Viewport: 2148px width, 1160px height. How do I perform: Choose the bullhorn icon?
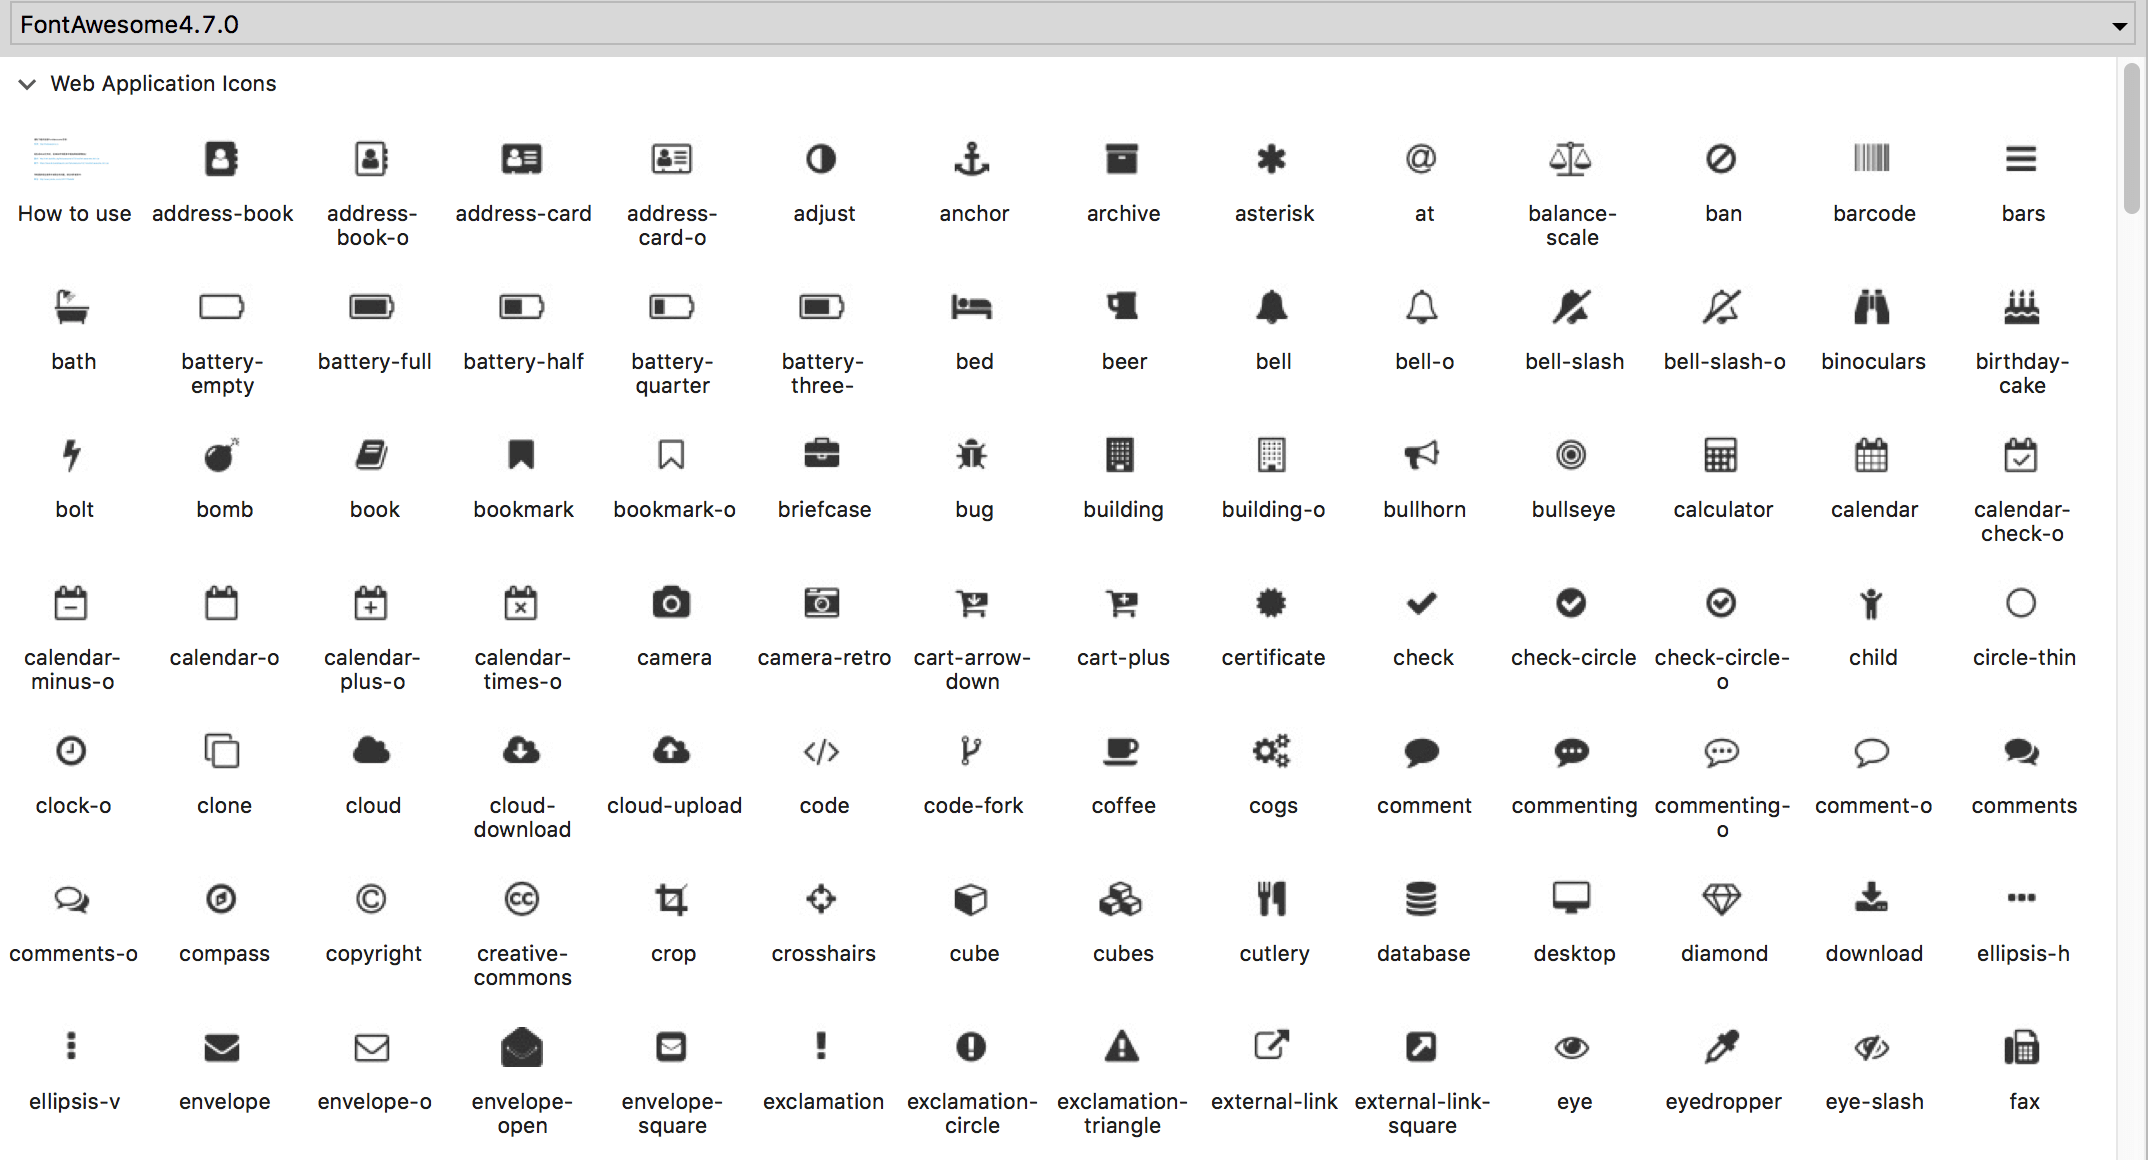coord(1421,455)
